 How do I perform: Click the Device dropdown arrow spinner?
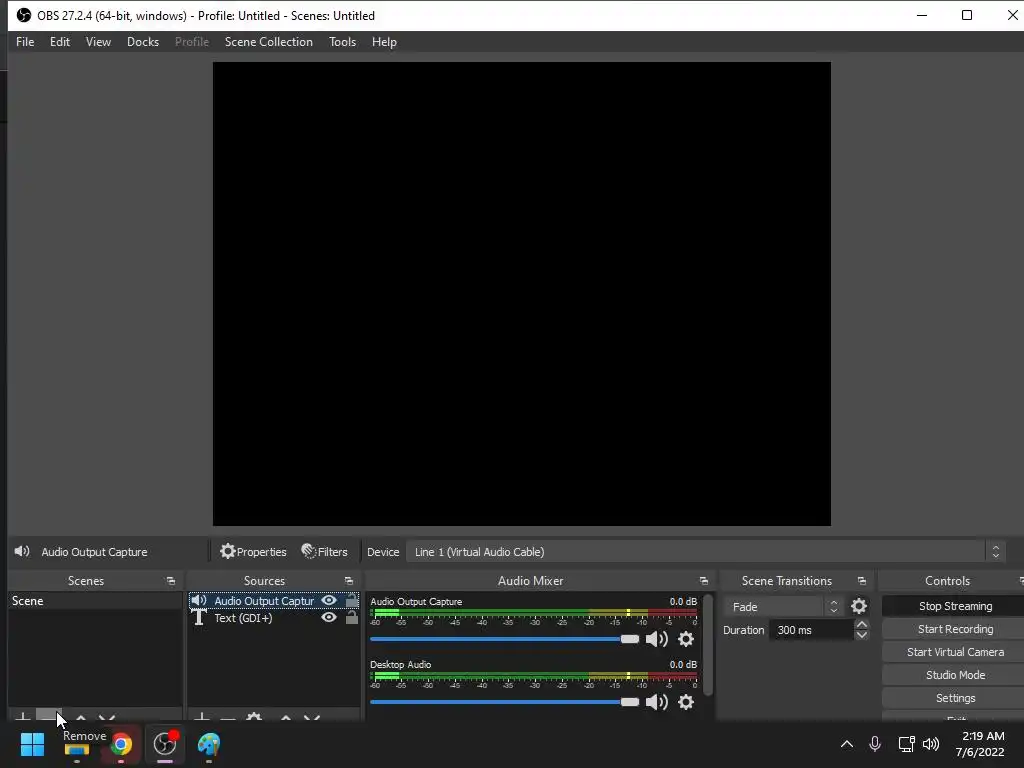click(995, 552)
